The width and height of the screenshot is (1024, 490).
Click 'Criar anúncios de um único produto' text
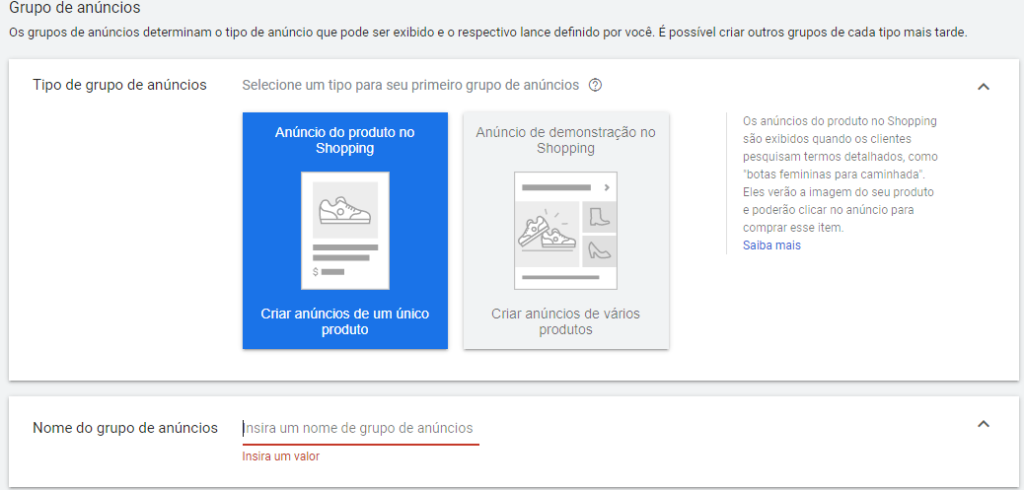pos(345,321)
